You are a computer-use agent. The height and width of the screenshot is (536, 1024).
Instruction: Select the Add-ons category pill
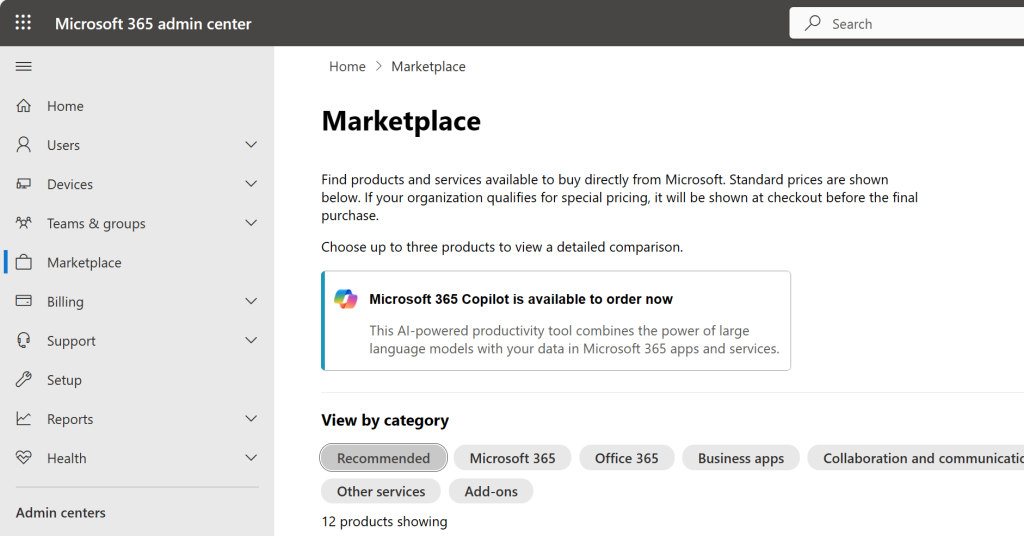(491, 491)
